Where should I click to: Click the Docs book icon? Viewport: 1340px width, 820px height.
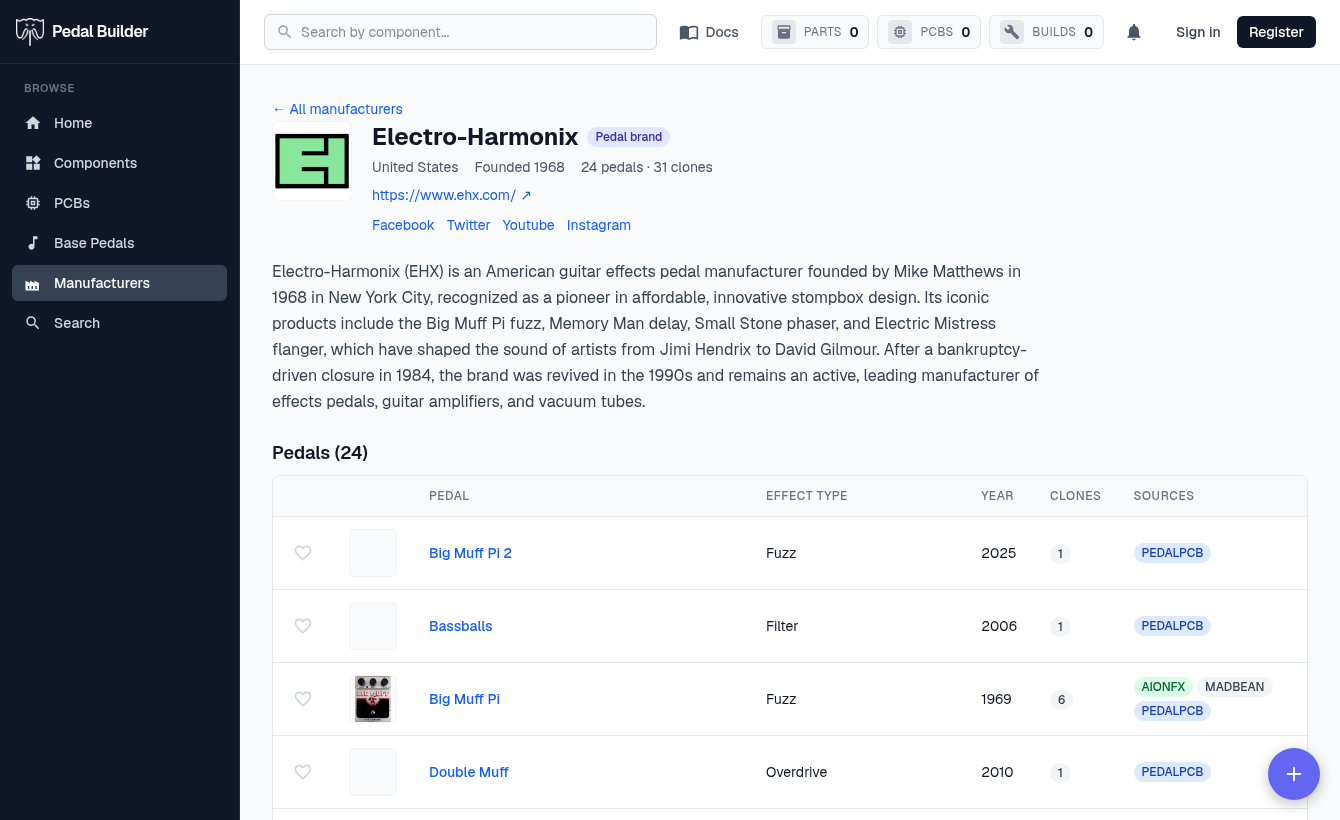689,32
